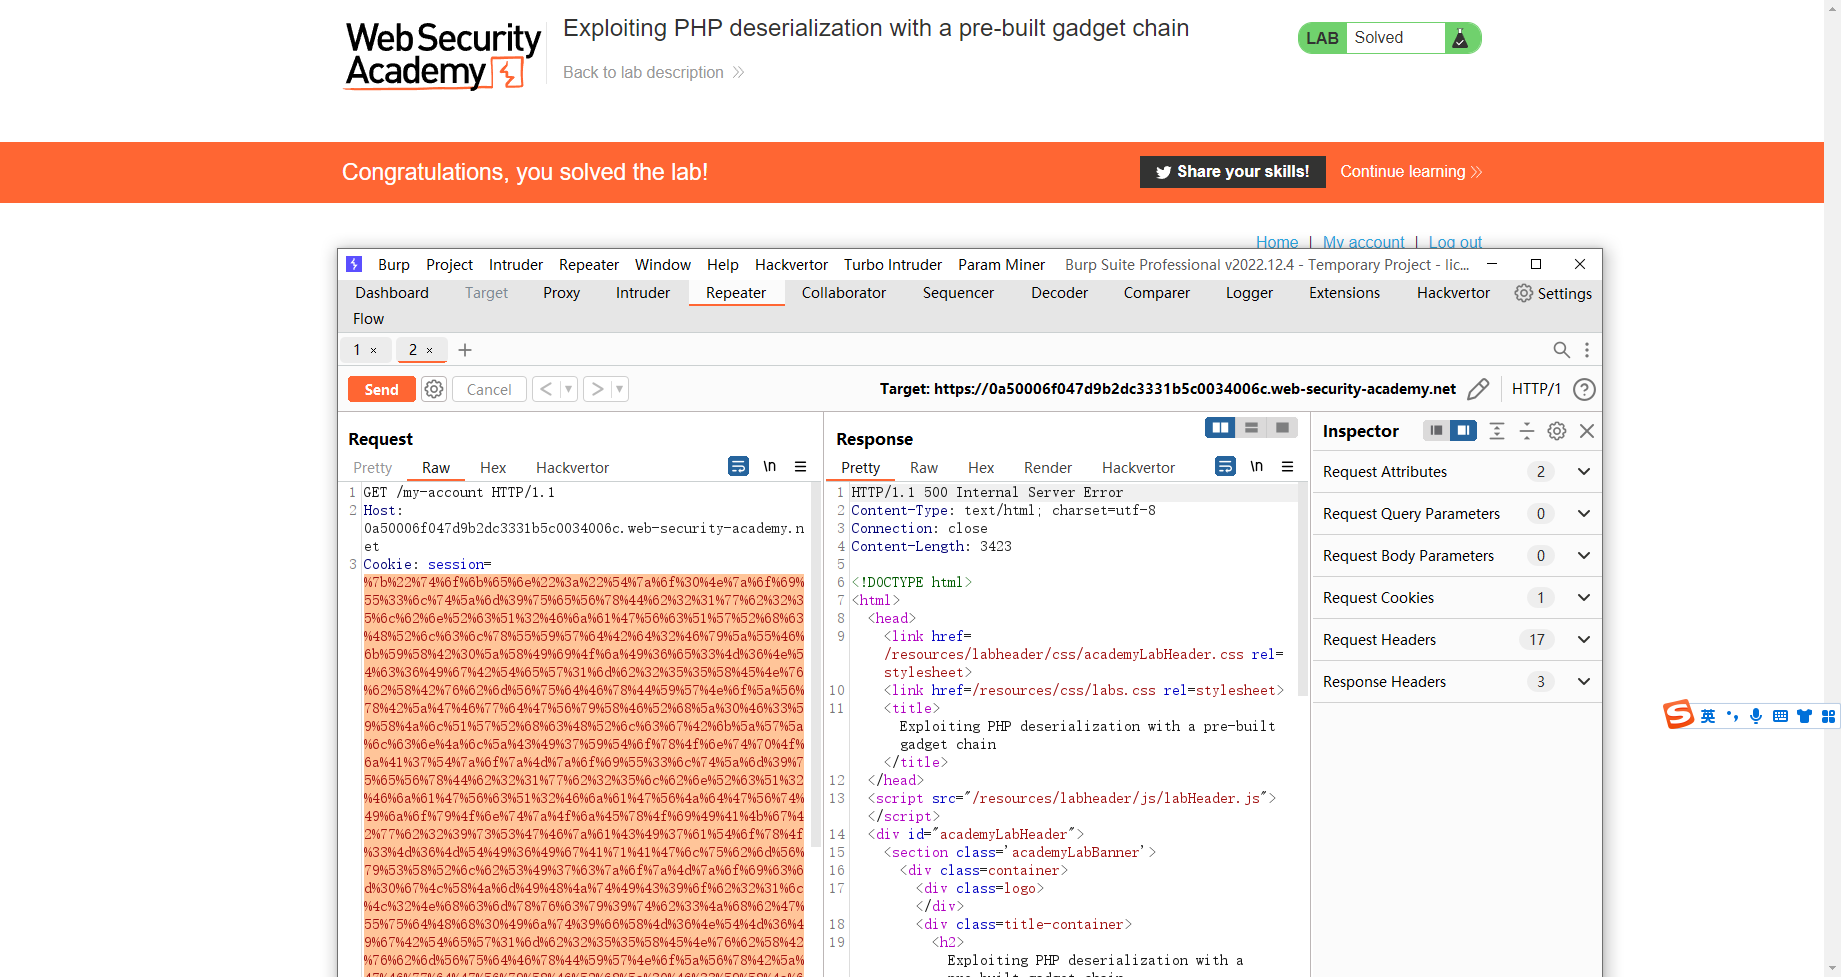Click the Burp Suite logo icon in the title bar
The image size is (1841, 977).
point(354,264)
